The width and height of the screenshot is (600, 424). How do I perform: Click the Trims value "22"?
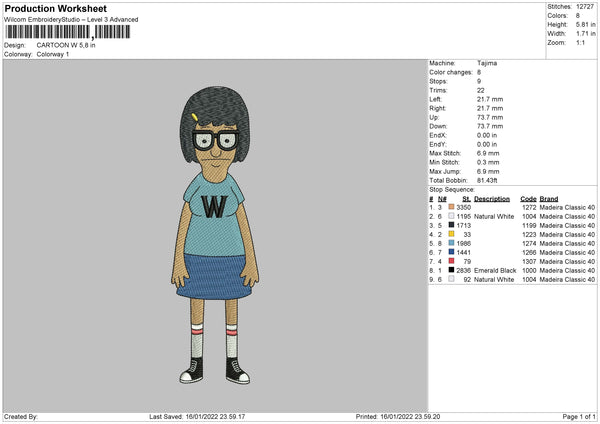coord(481,90)
